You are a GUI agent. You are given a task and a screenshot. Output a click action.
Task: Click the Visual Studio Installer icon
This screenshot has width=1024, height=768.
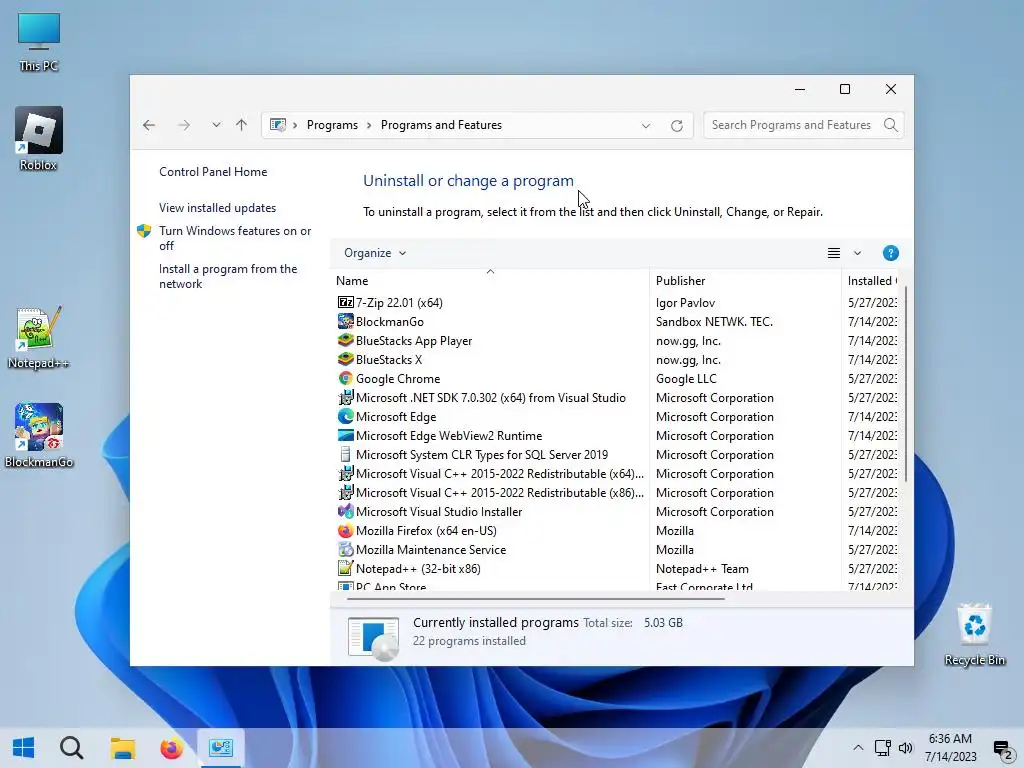345,511
